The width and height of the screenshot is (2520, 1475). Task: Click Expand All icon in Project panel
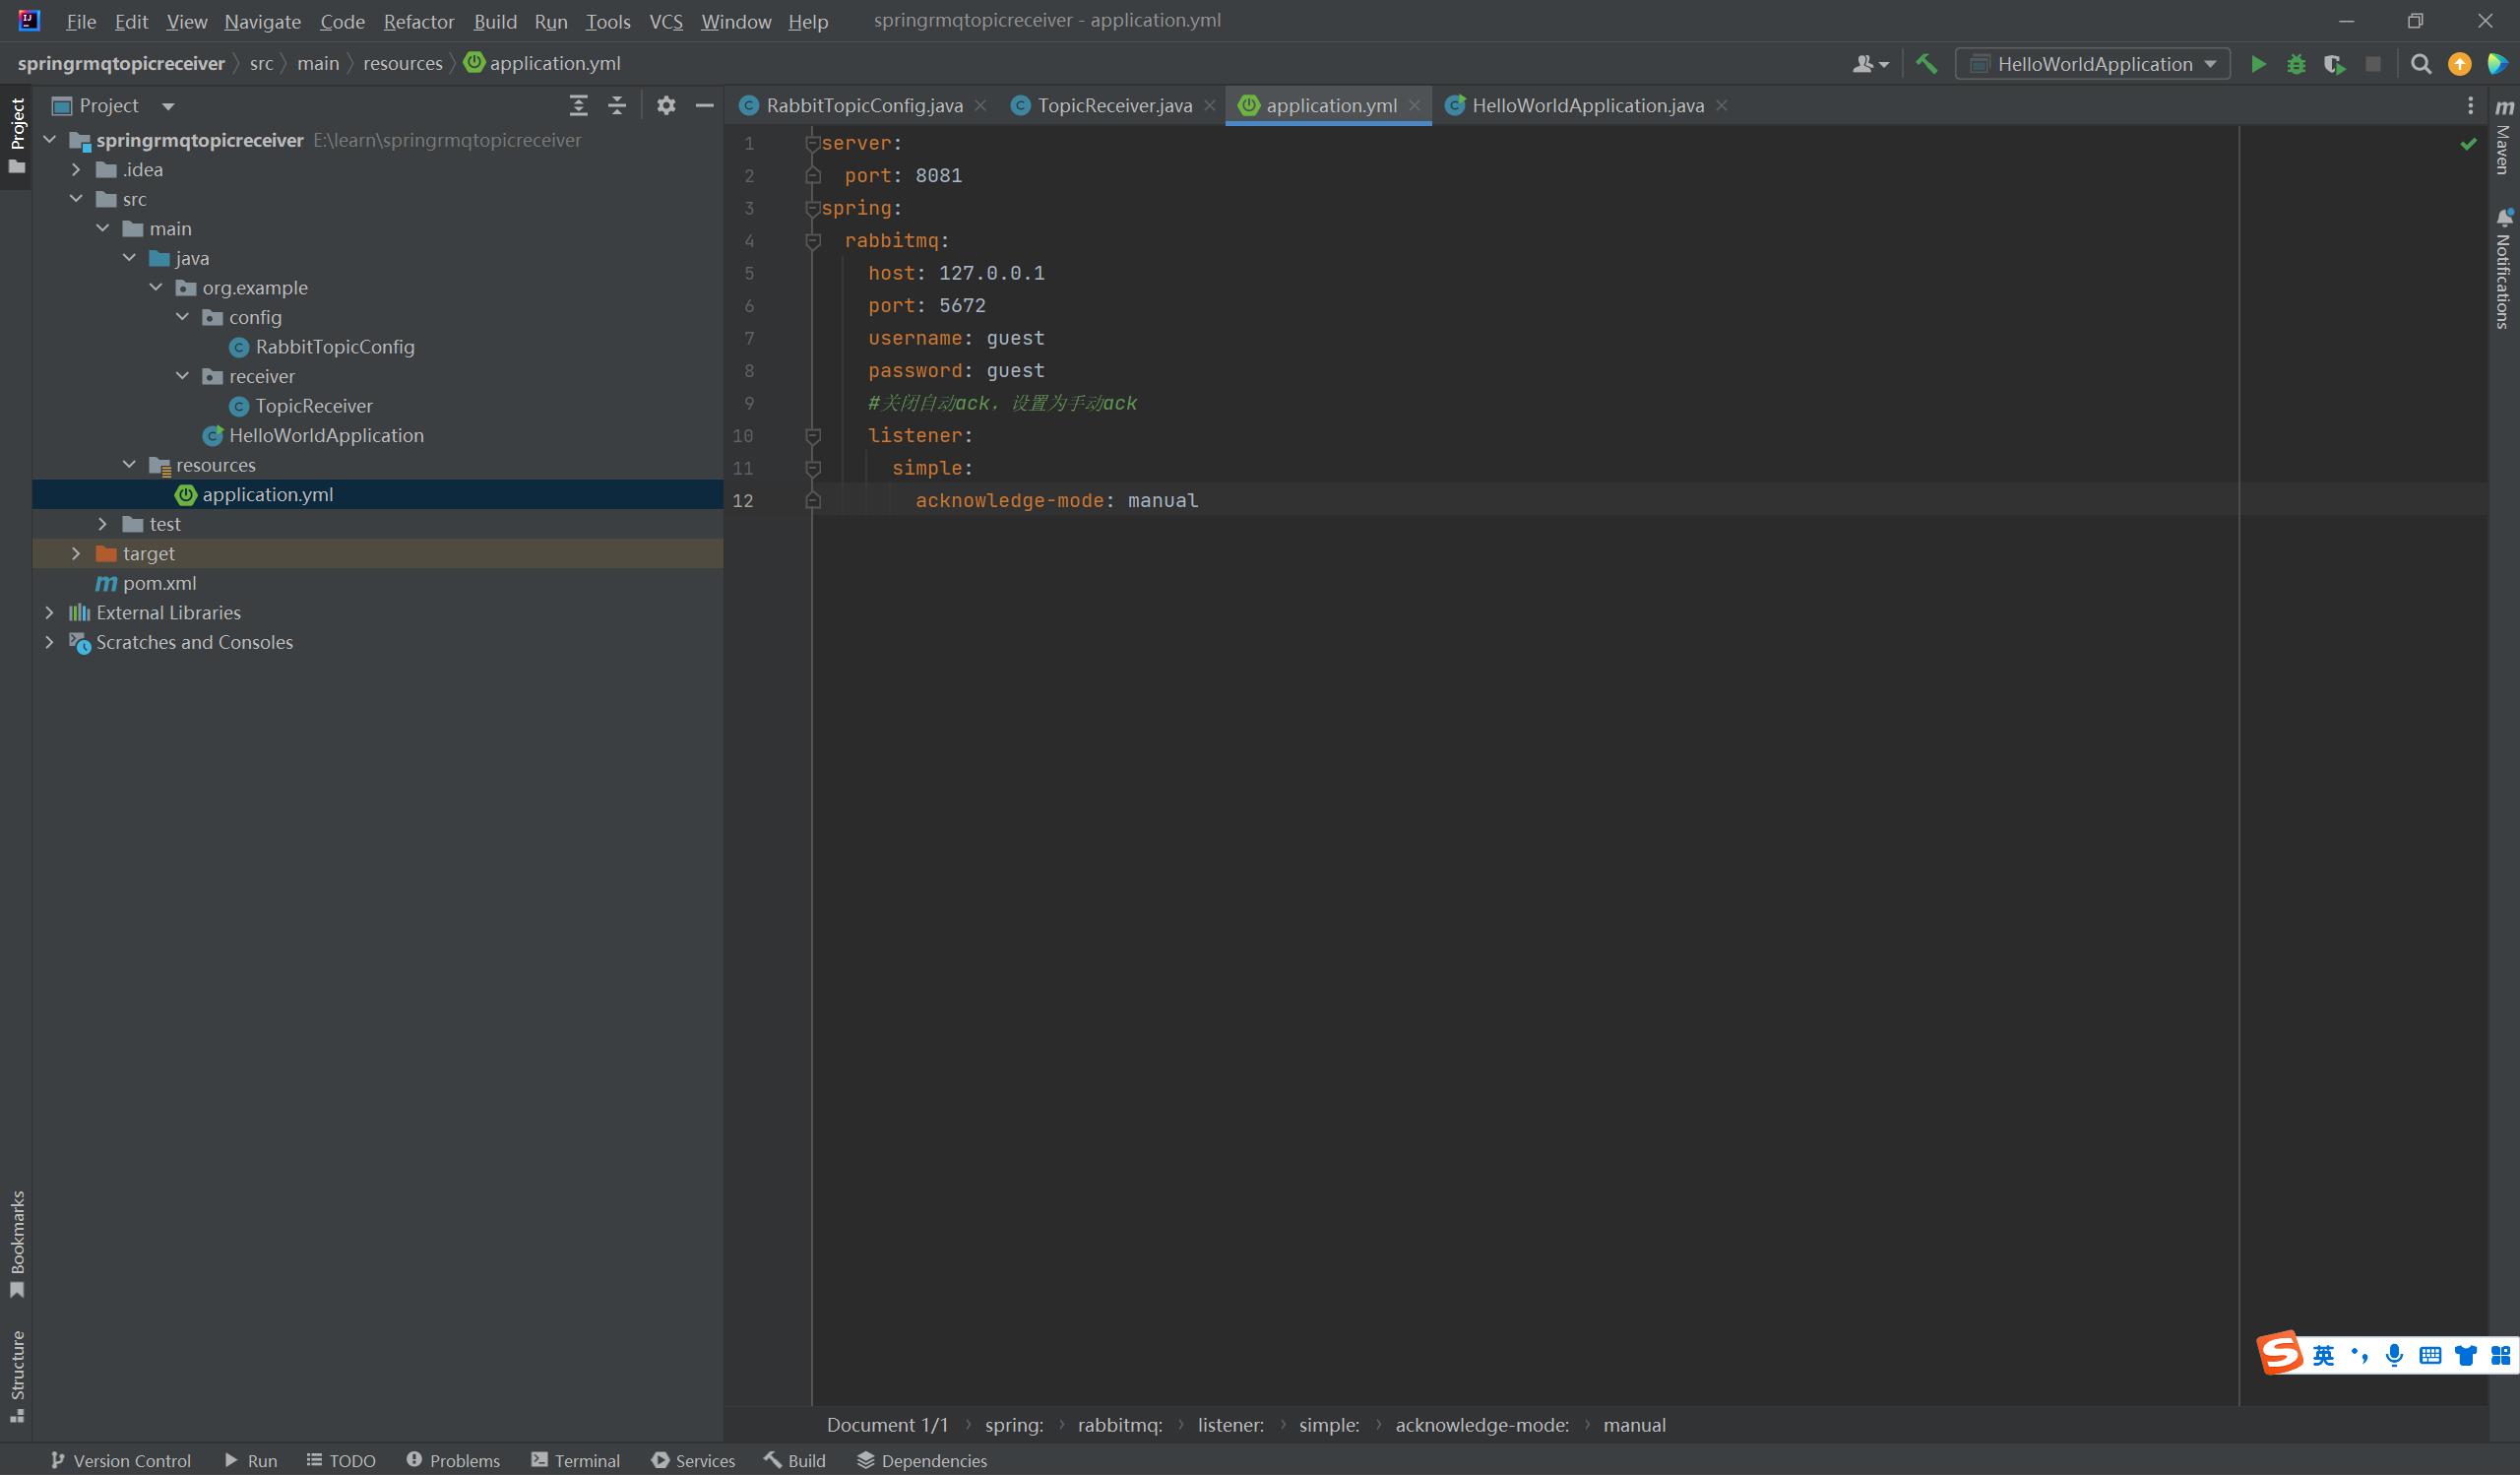coord(578,105)
